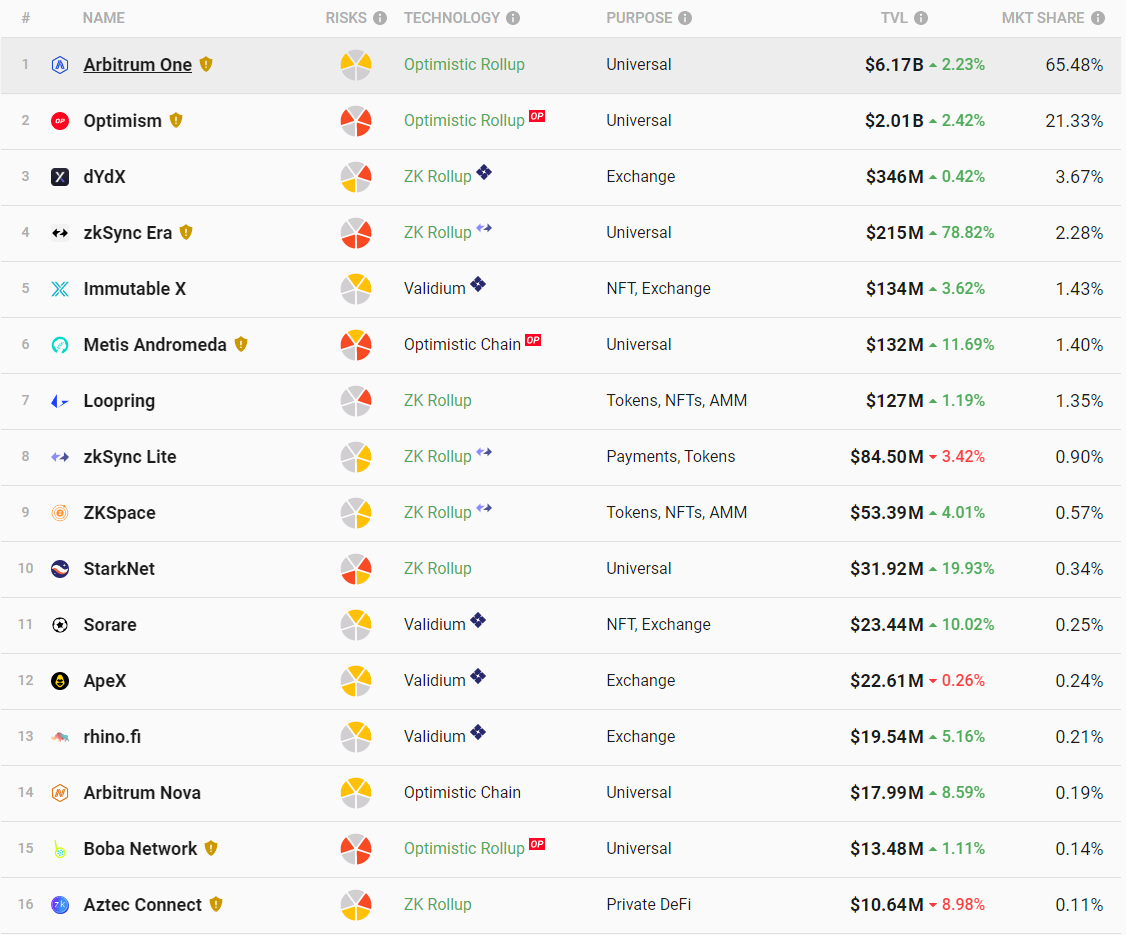Click the red OP badge on Optimism row
This screenshot has height=935, width=1126.
pos(537,116)
